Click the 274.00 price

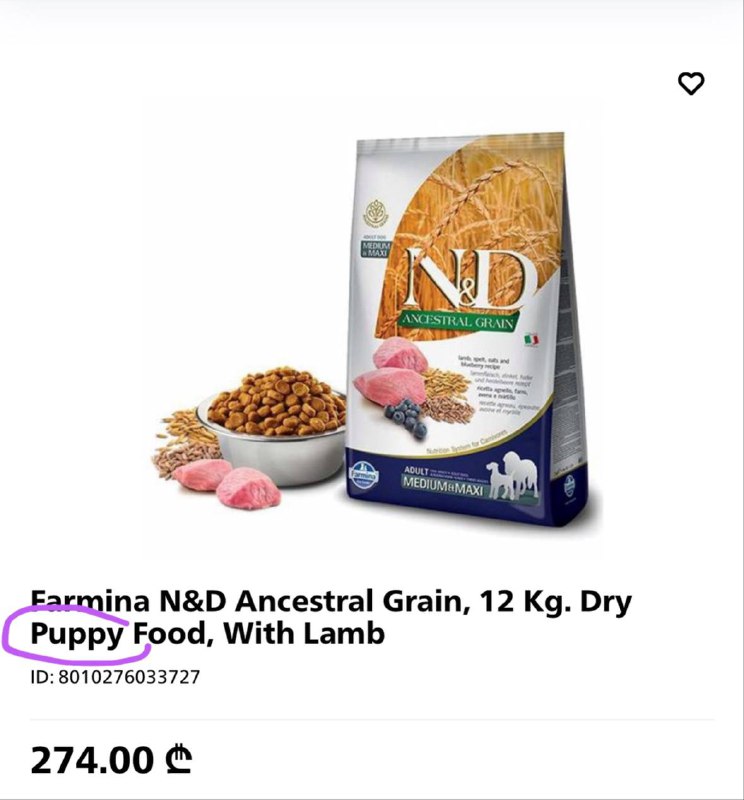click(92, 760)
